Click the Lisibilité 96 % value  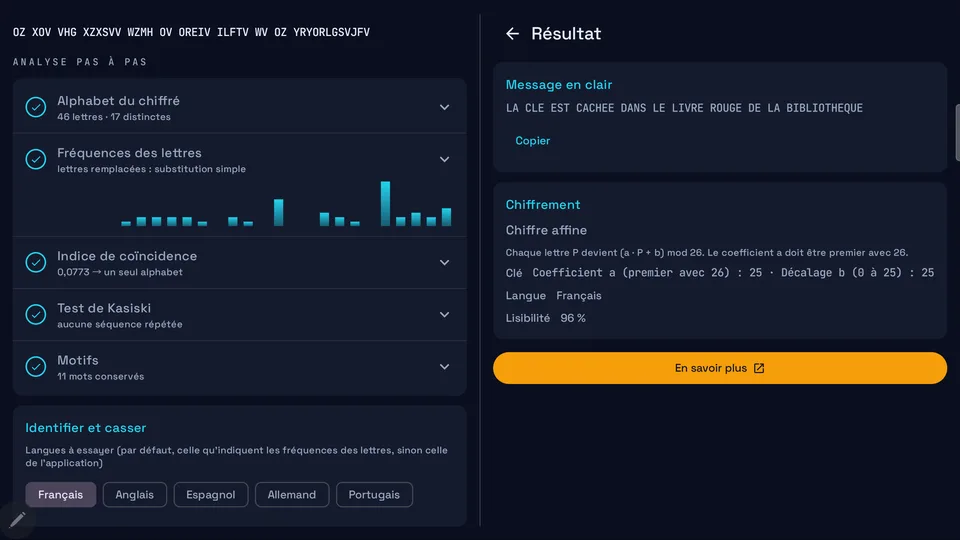click(572, 318)
